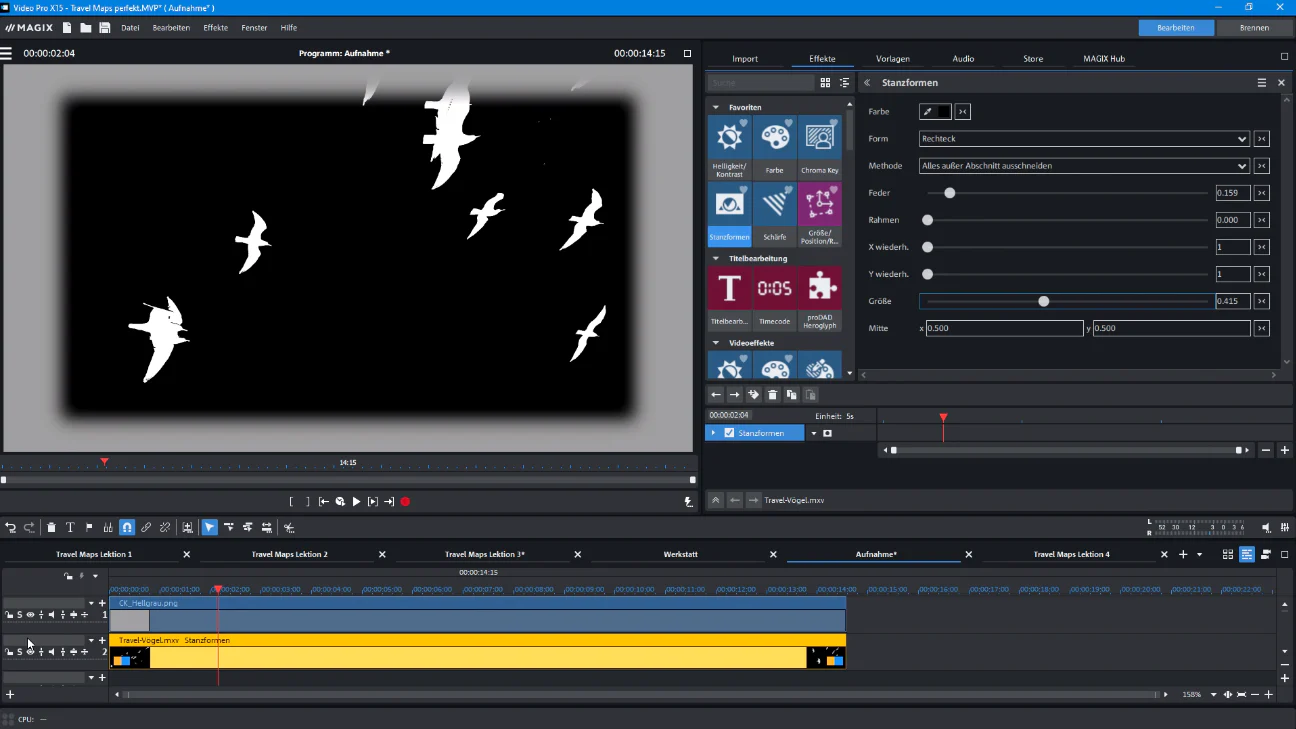Viewport: 1296px width, 729px height.
Task: Select the Farbe effect tile in Favoriten
Action: point(775,148)
